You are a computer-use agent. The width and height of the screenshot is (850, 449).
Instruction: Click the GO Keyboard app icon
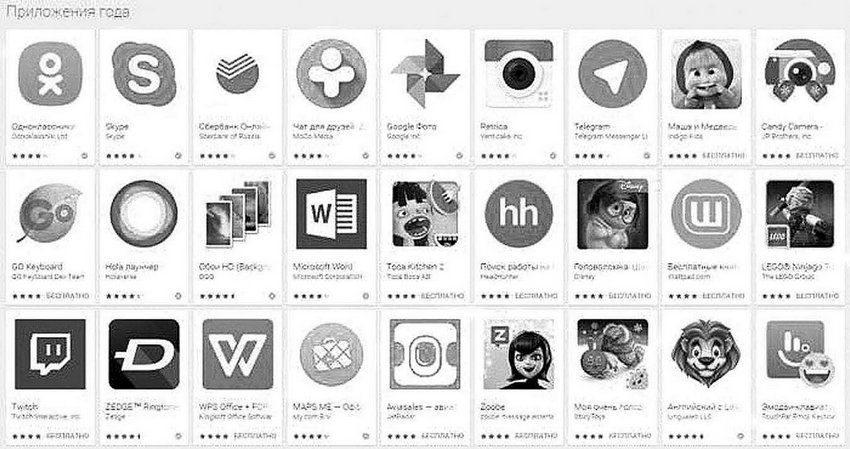[x=50, y=214]
